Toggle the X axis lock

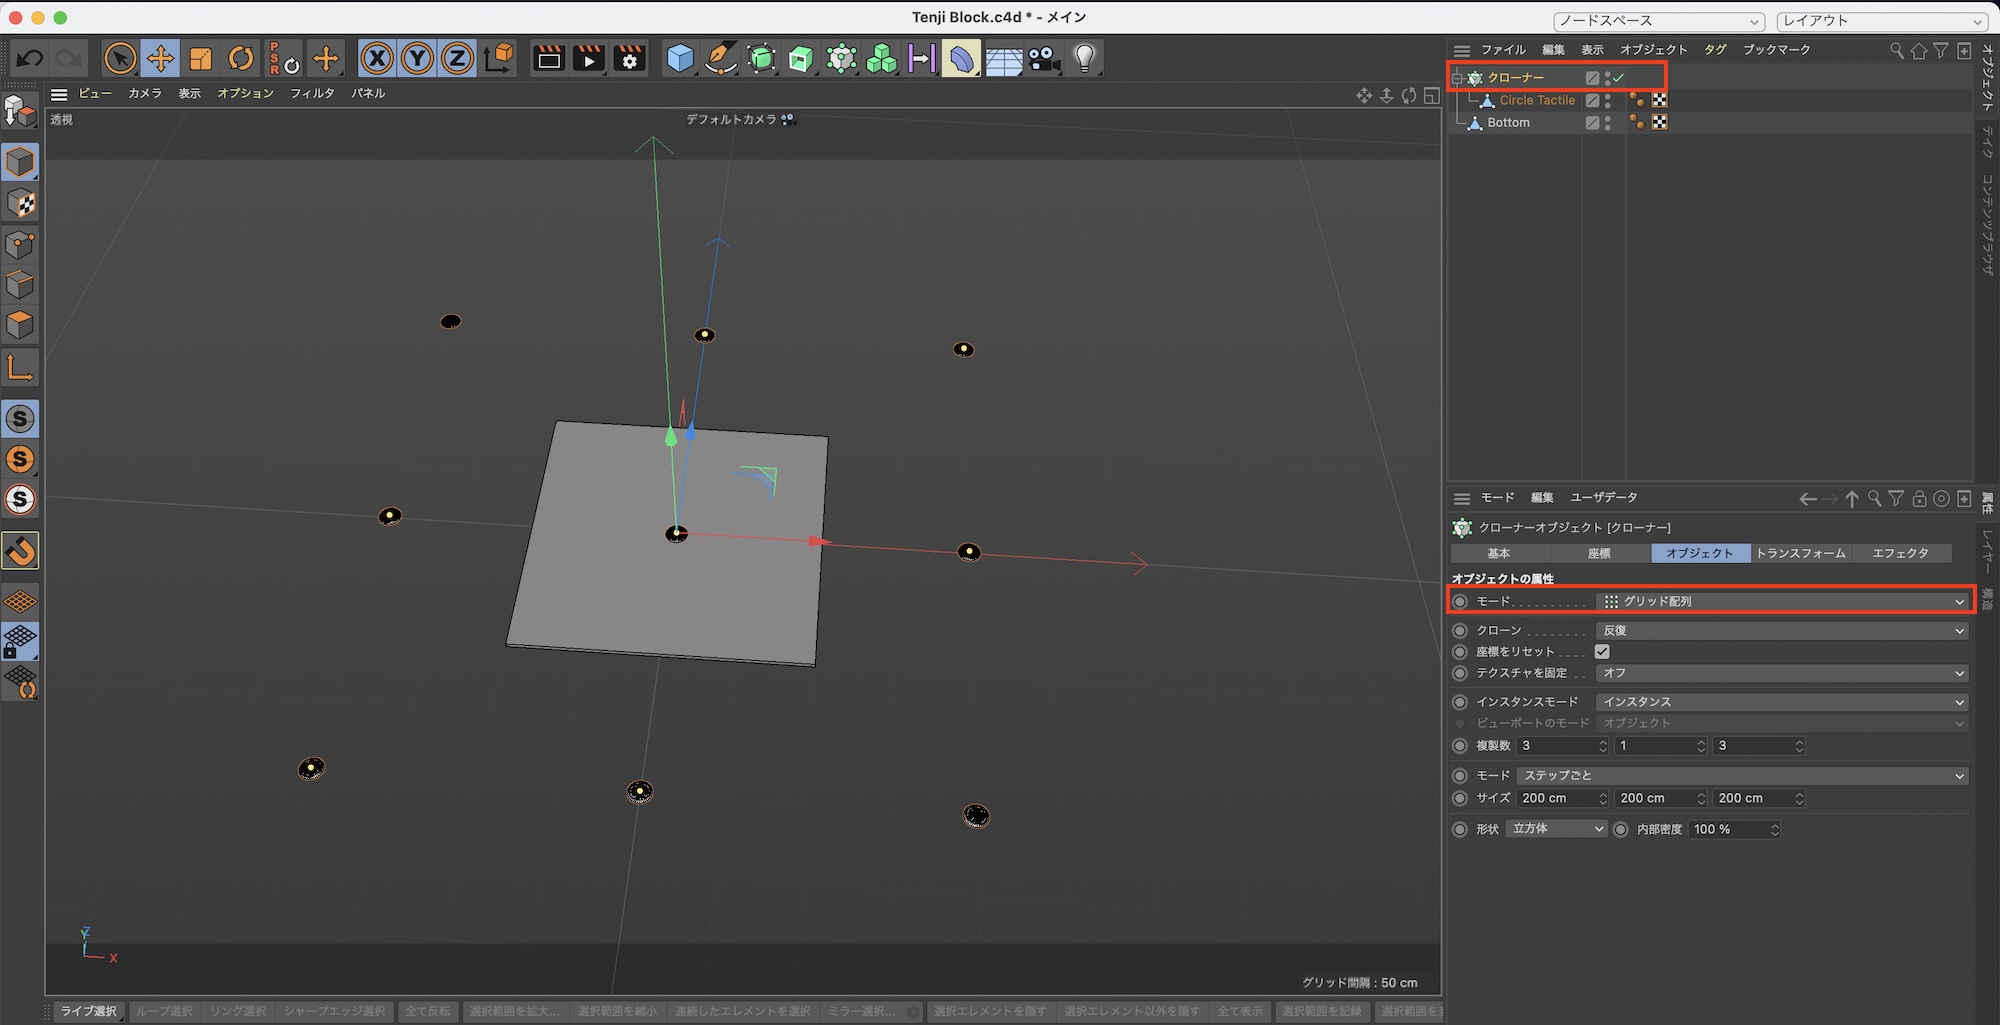(376, 59)
